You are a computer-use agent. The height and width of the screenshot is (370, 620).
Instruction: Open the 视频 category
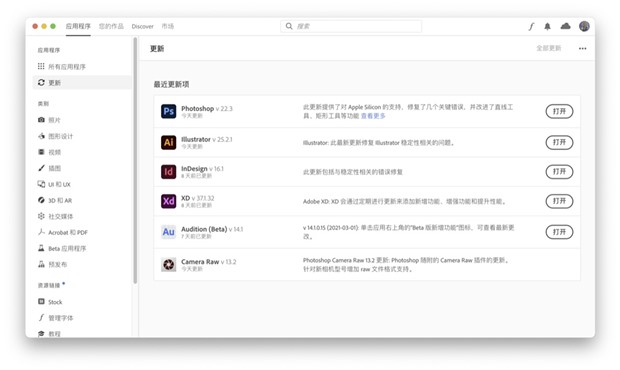(49, 152)
